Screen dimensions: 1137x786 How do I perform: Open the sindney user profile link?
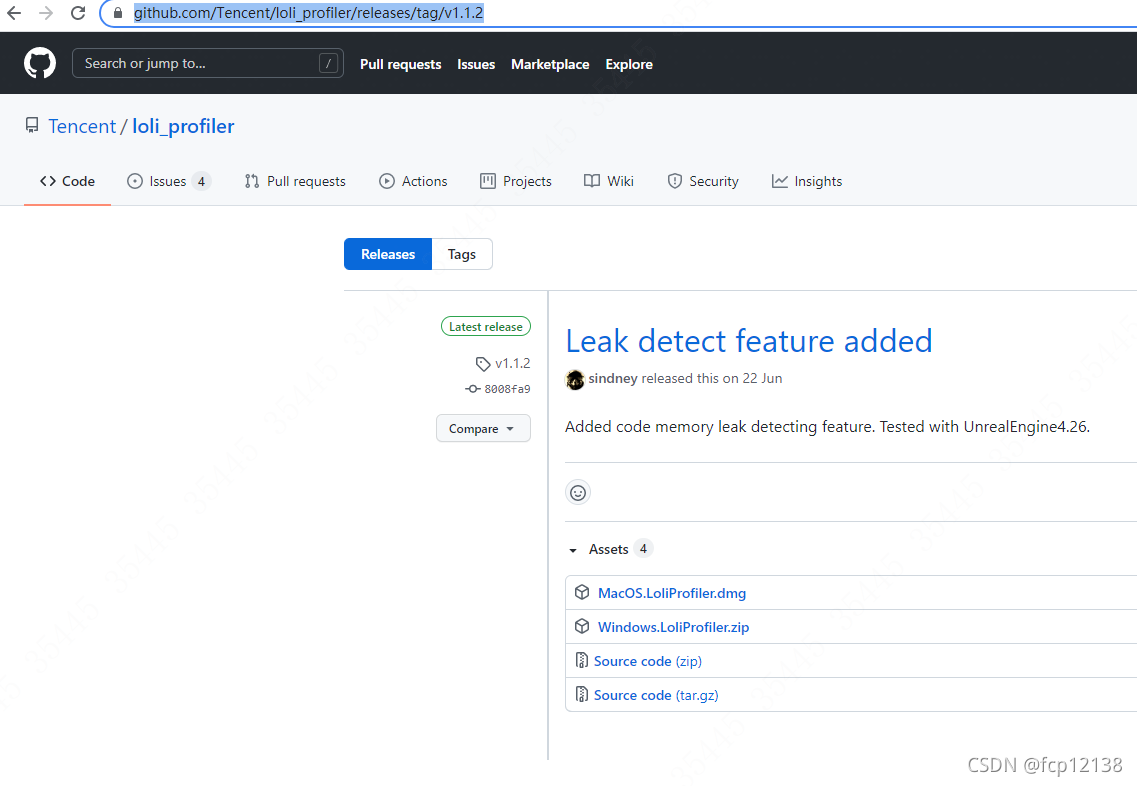[613, 378]
